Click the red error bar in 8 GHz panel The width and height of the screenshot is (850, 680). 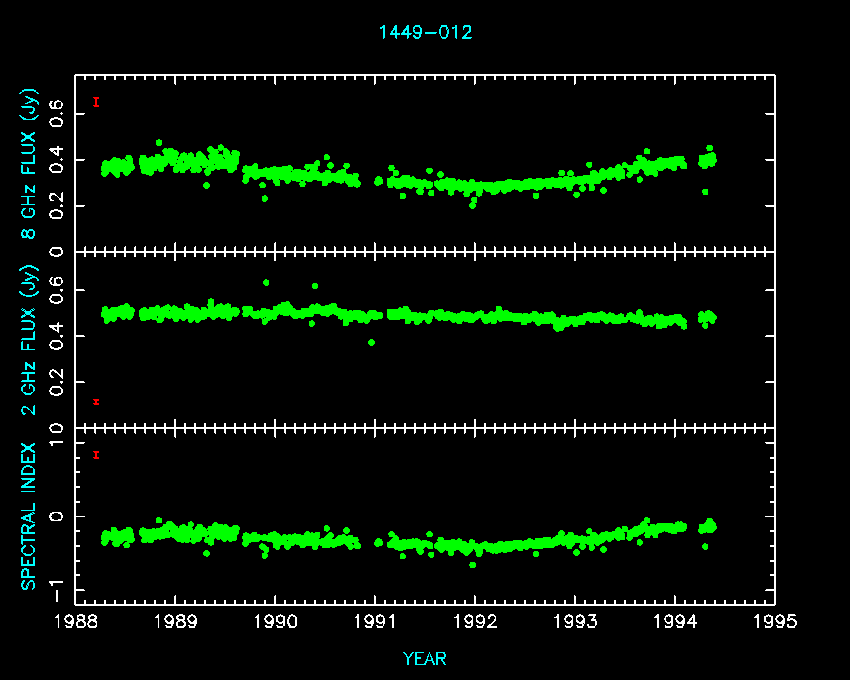pyautogui.click(x=96, y=102)
